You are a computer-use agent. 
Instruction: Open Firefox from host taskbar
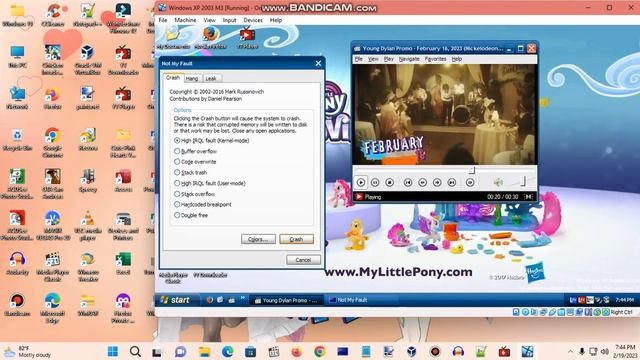click(x=297, y=351)
